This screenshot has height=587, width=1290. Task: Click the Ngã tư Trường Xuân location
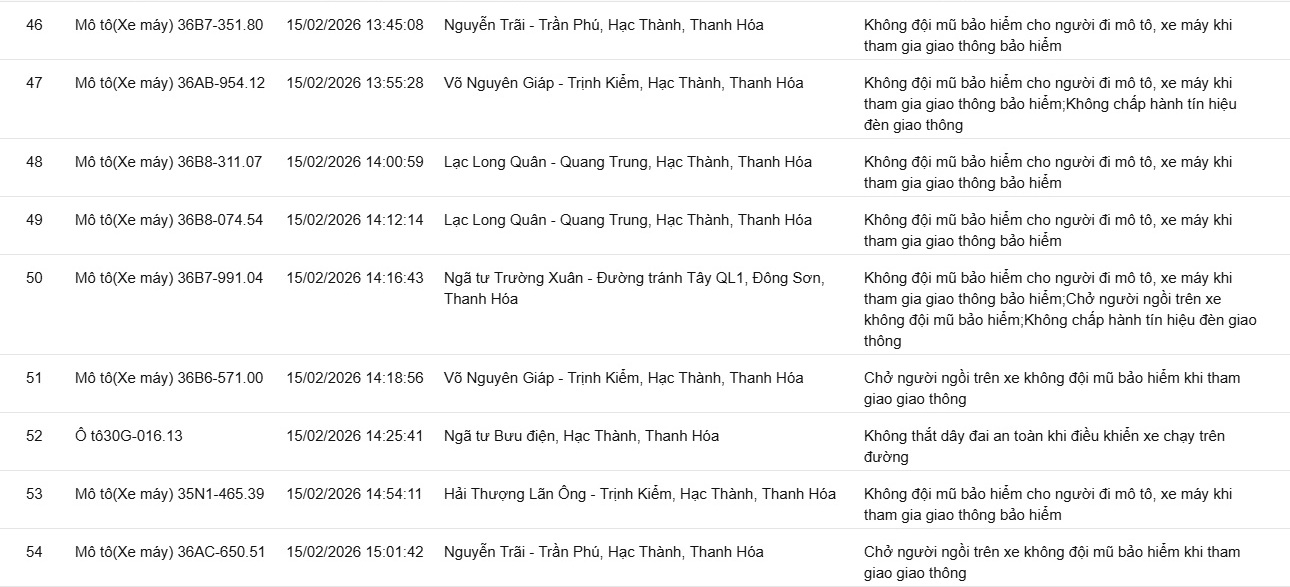pos(634,288)
